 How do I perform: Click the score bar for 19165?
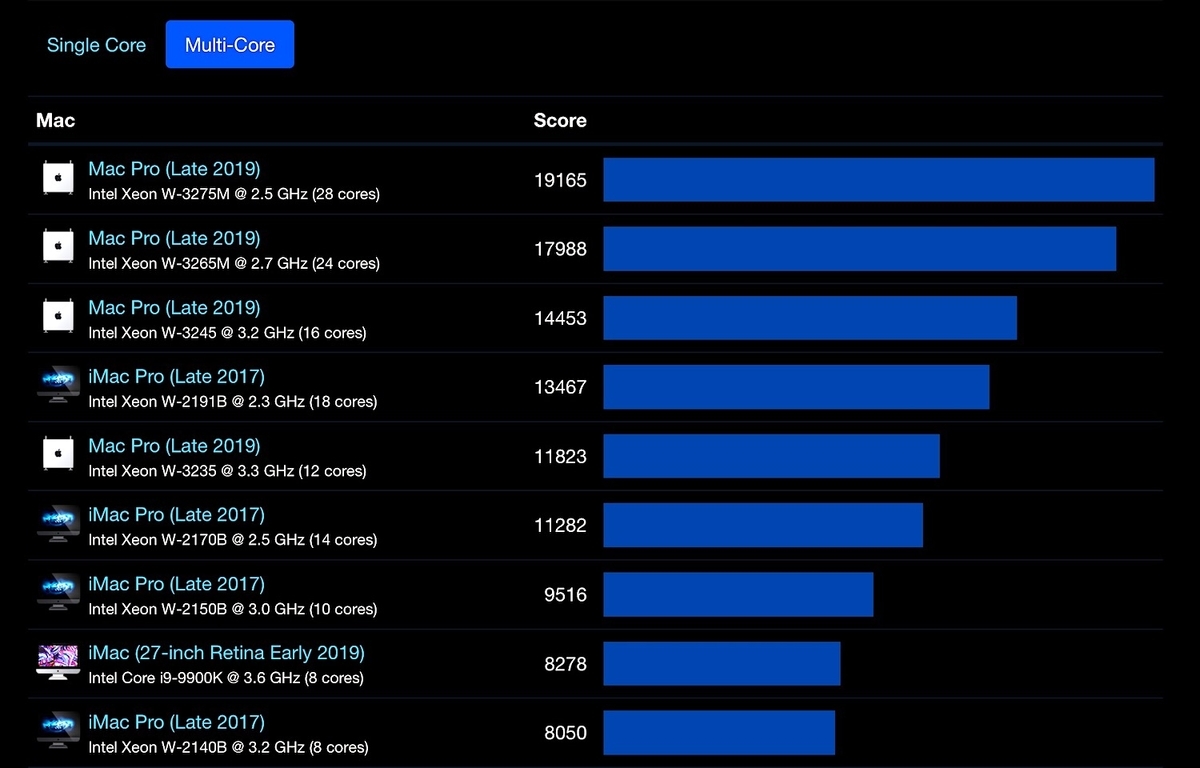tap(879, 180)
